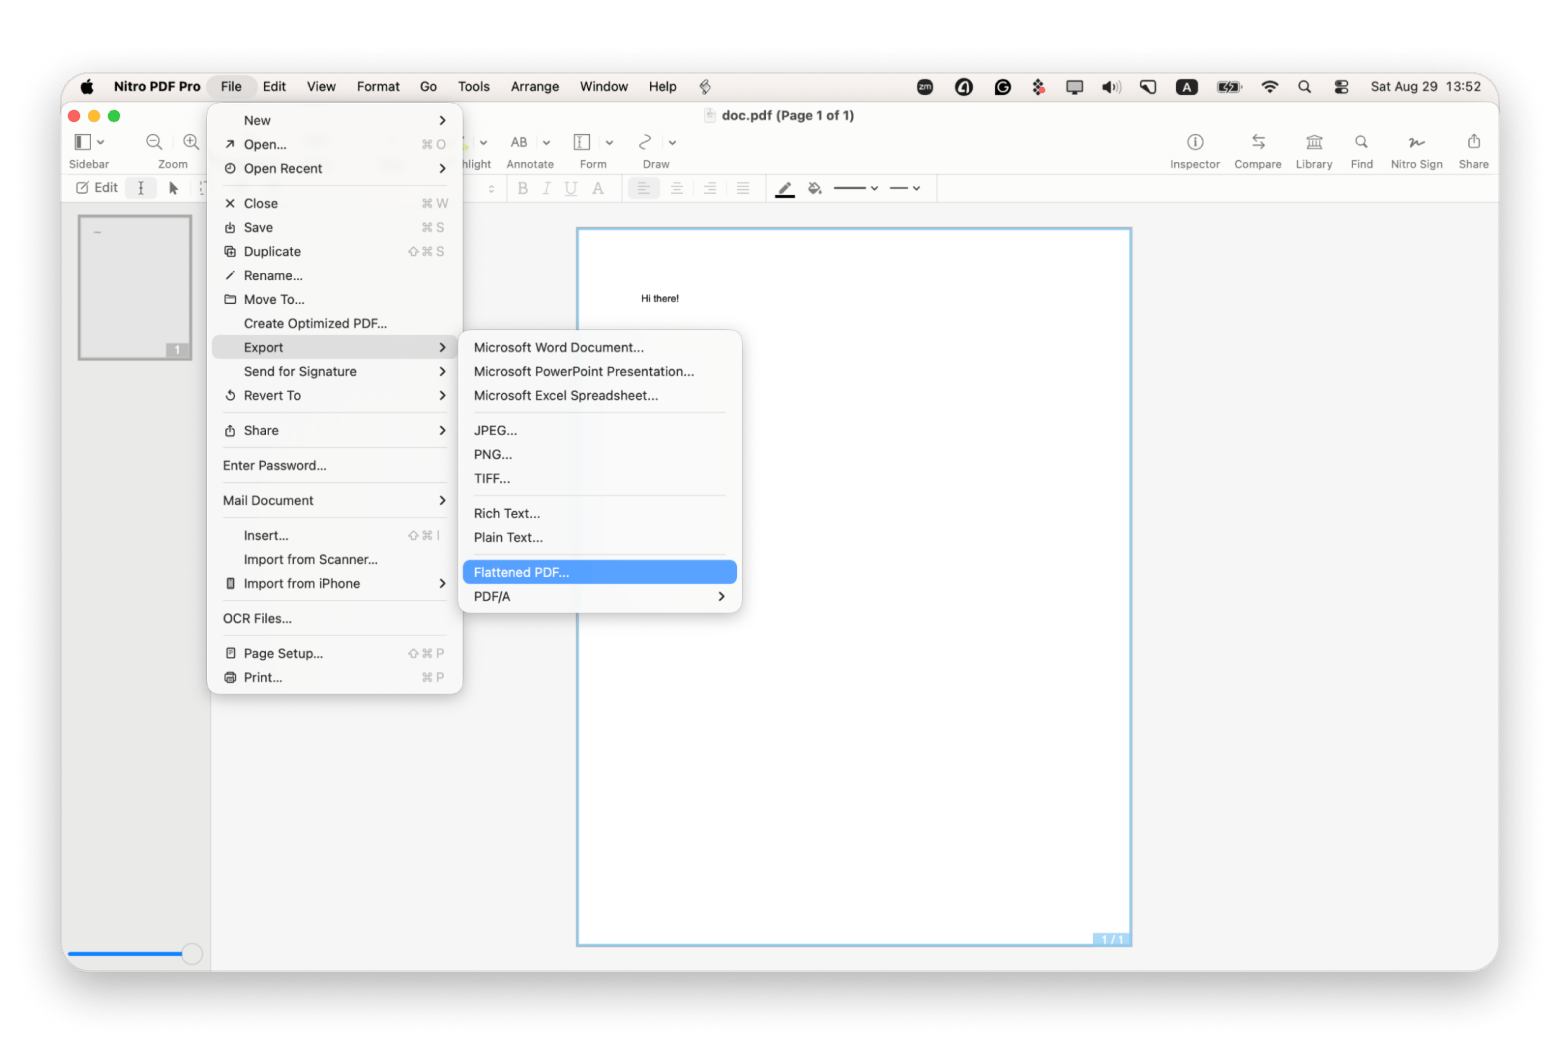
Task: Click the Share toolbar icon
Action: point(1473,142)
